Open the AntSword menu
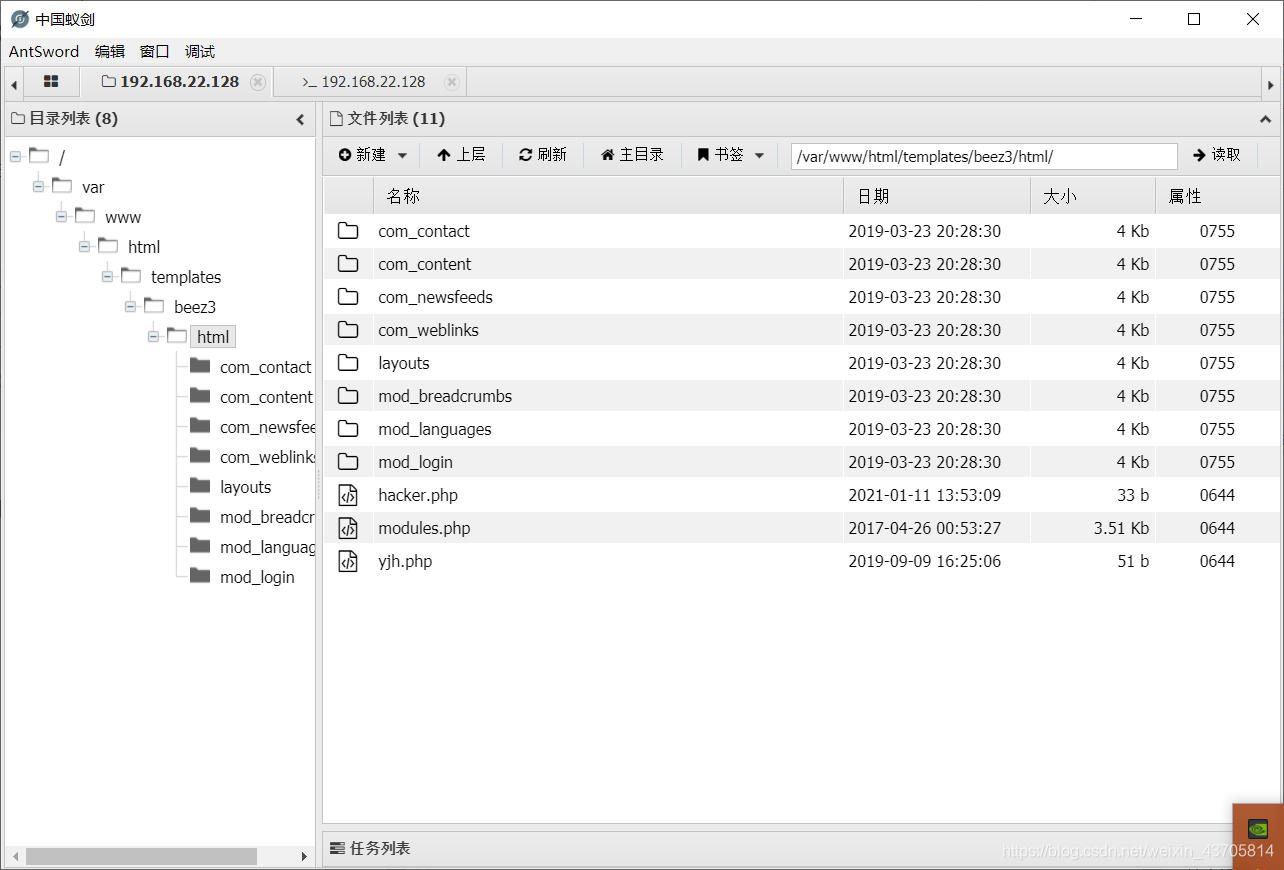The image size is (1284, 870). pos(44,52)
